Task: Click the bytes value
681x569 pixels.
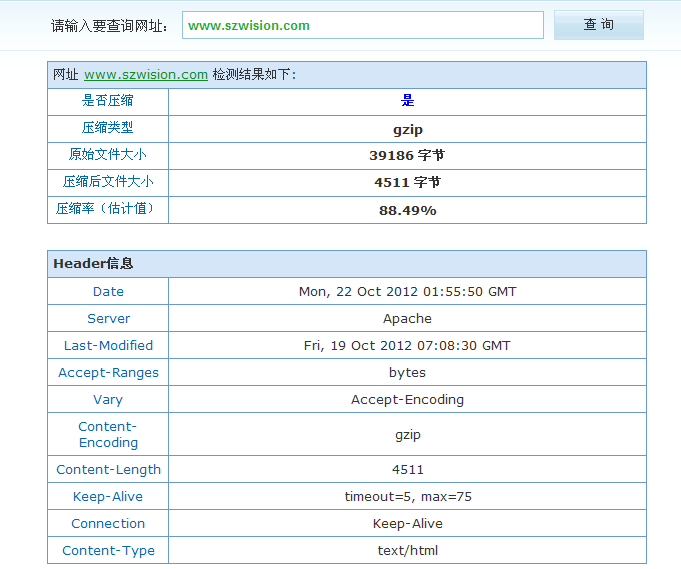Action: pos(407,373)
